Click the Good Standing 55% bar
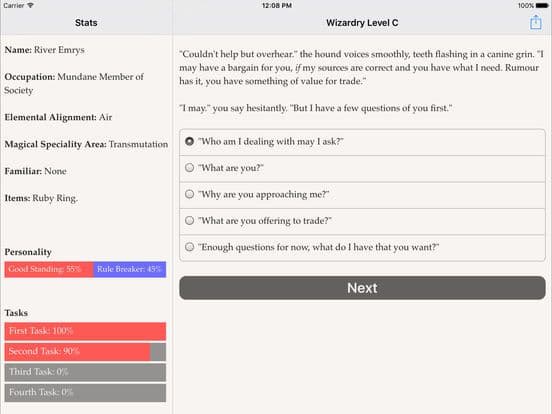This screenshot has height=414, width=552. [49, 269]
